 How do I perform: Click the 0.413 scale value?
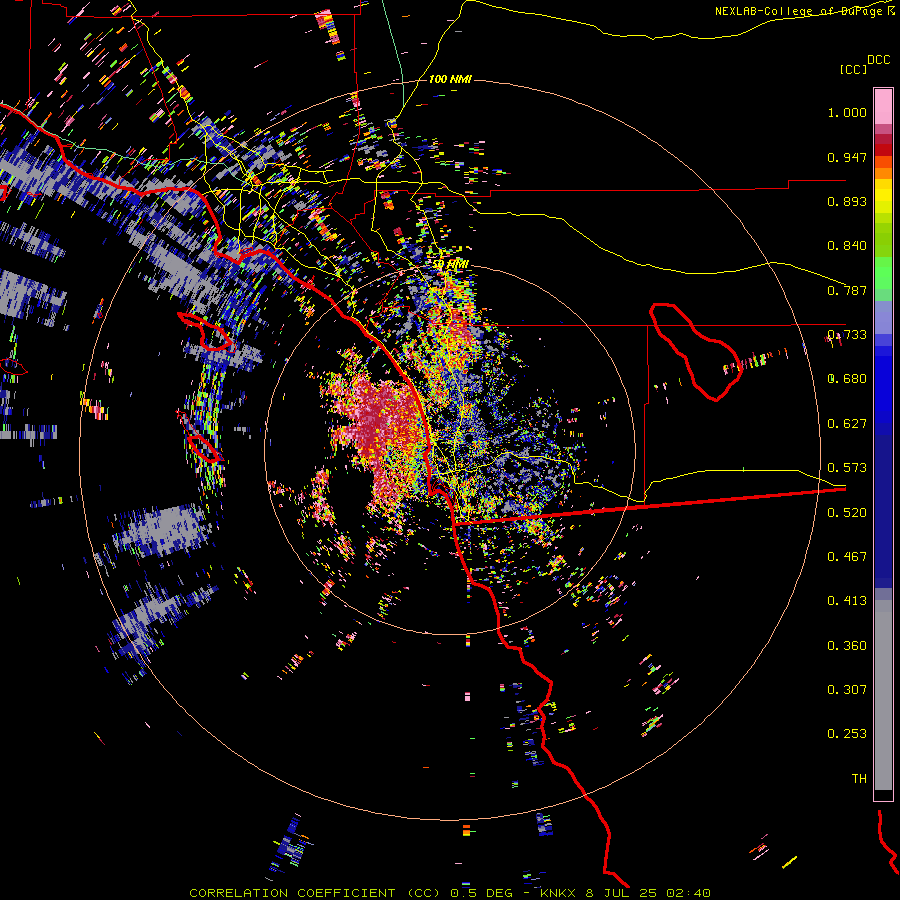pyautogui.click(x=847, y=601)
